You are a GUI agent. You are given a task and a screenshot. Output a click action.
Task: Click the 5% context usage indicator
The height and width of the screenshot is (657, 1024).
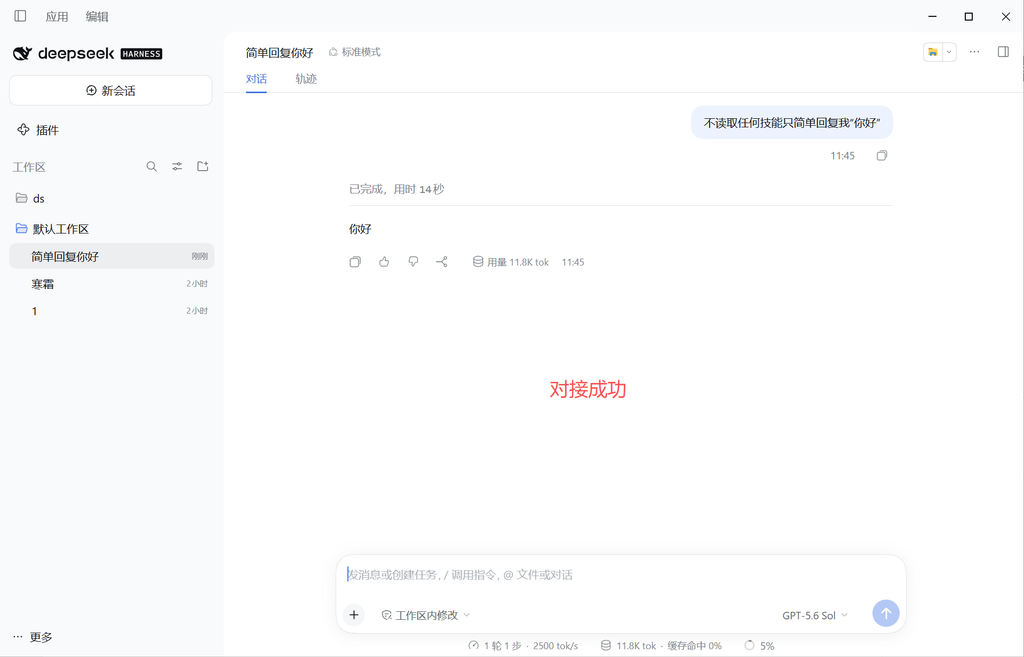760,645
